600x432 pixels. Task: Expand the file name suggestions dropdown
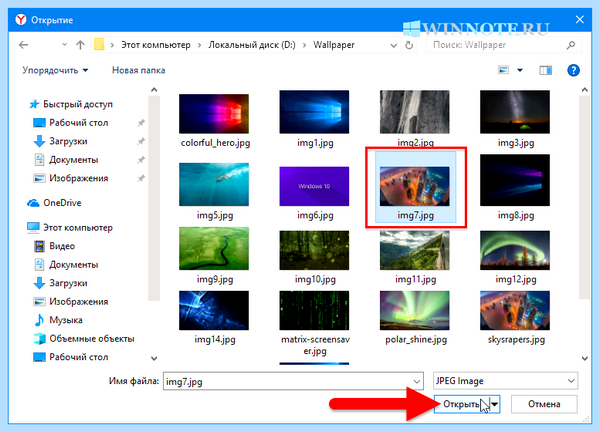click(417, 381)
